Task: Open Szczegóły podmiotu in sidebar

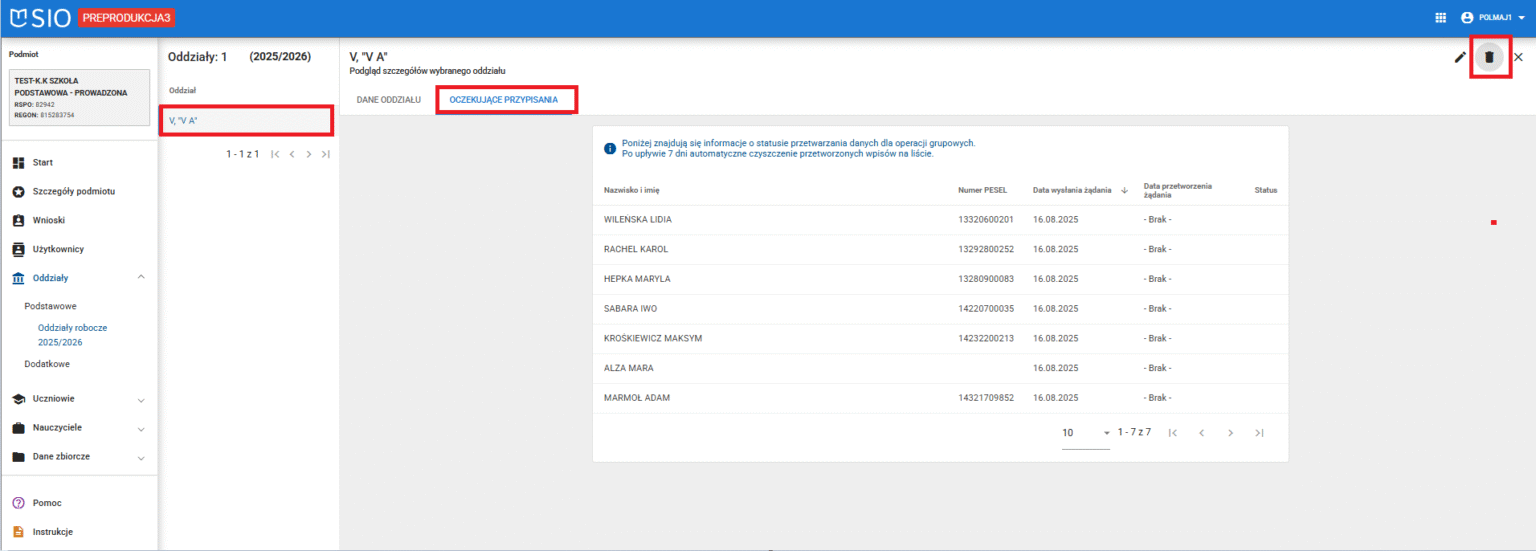Action: click(73, 191)
